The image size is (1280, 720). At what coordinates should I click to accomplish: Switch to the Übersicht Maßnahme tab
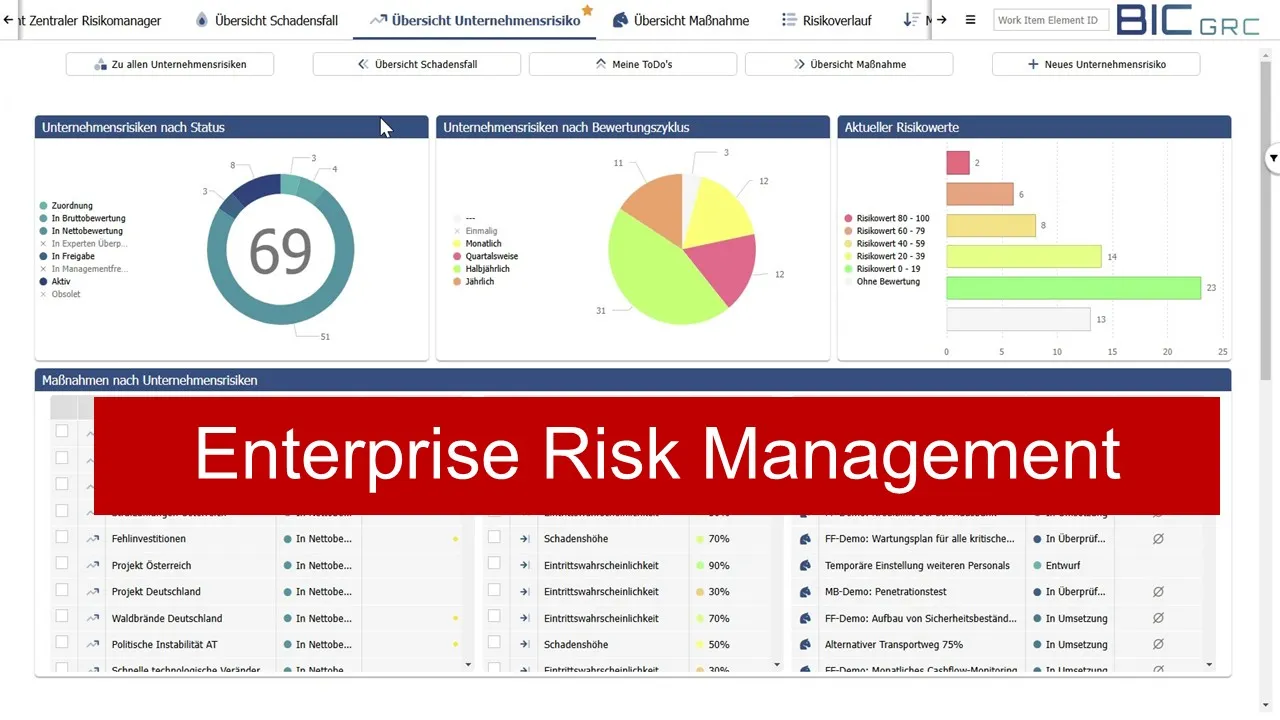click(681, 20)
